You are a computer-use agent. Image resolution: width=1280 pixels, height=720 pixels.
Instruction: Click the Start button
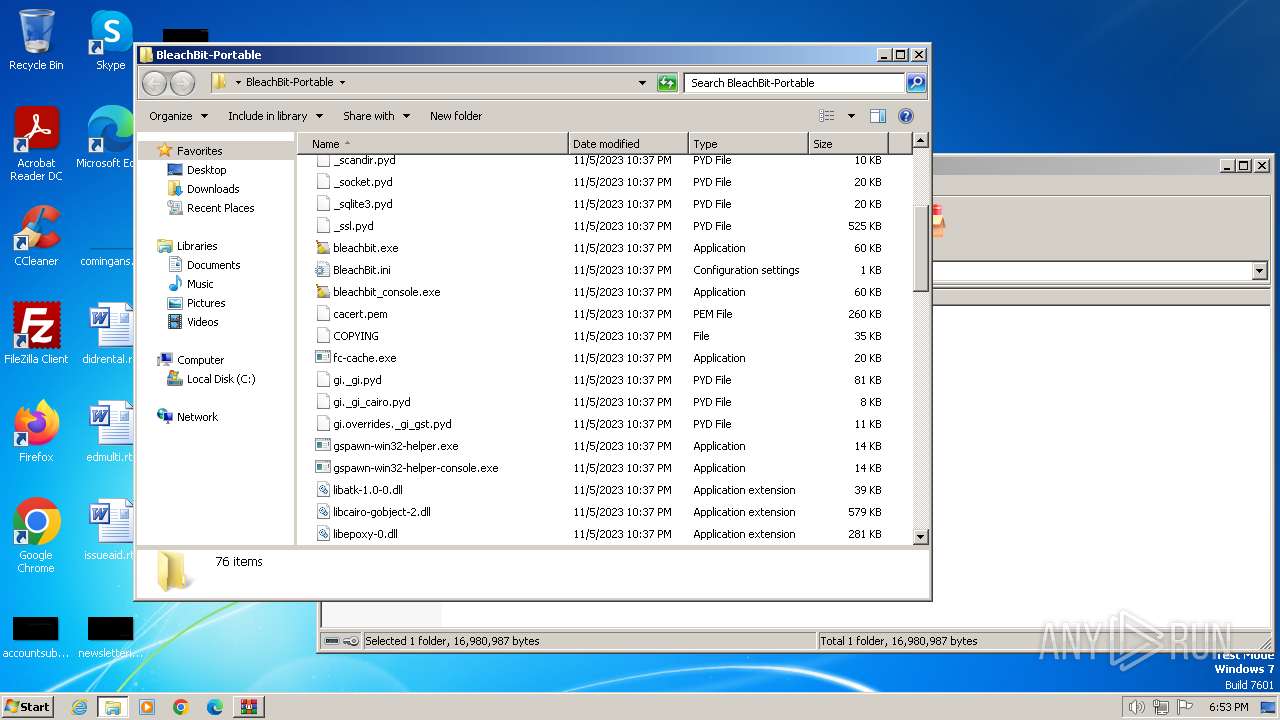[x=27, y=707]
